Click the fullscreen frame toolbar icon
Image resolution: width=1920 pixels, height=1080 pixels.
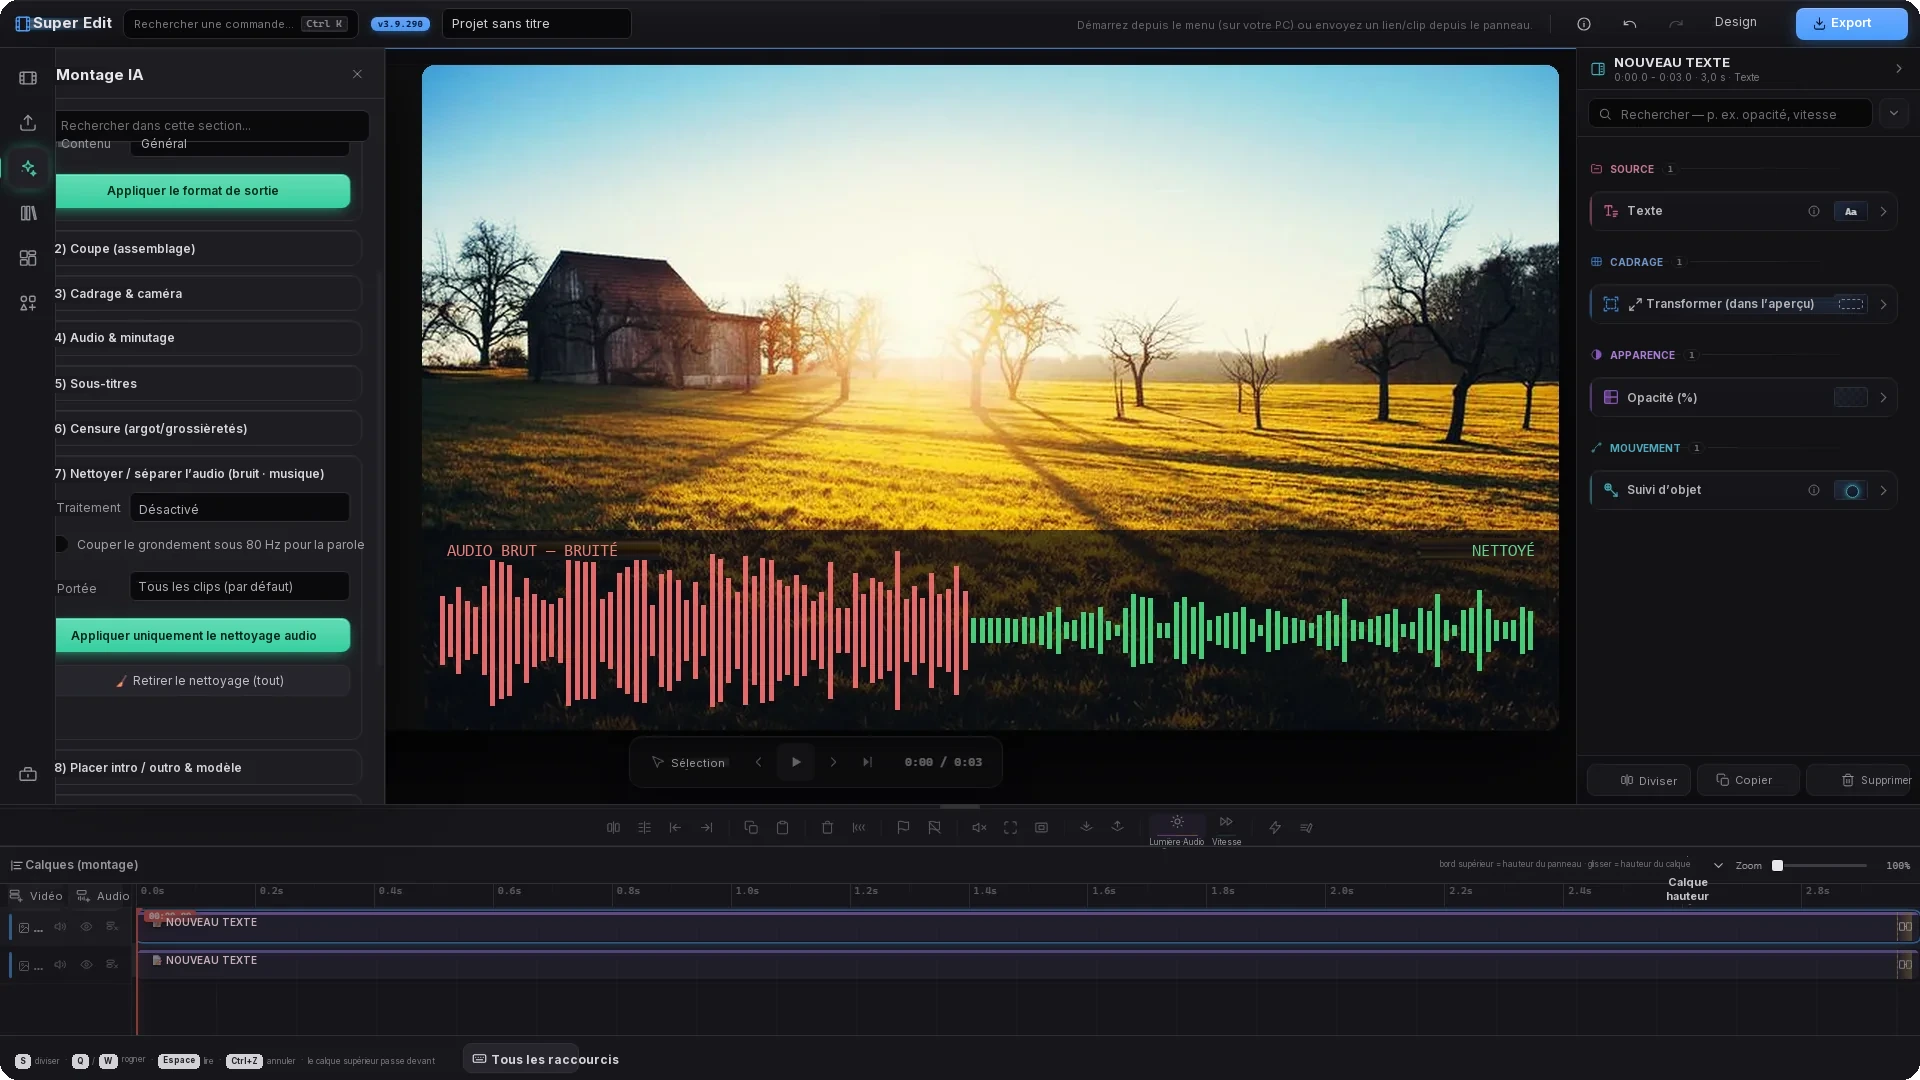1010,827
